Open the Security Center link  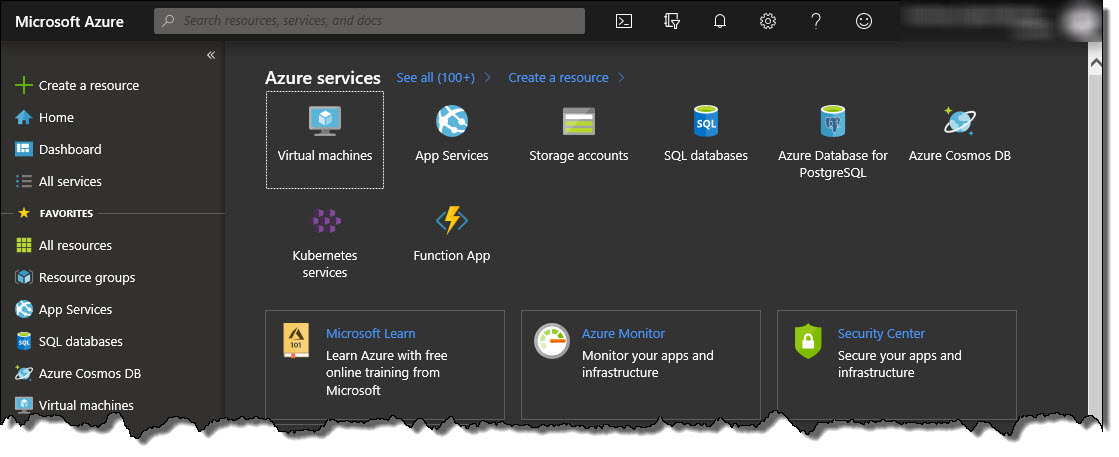coord(881,333)
